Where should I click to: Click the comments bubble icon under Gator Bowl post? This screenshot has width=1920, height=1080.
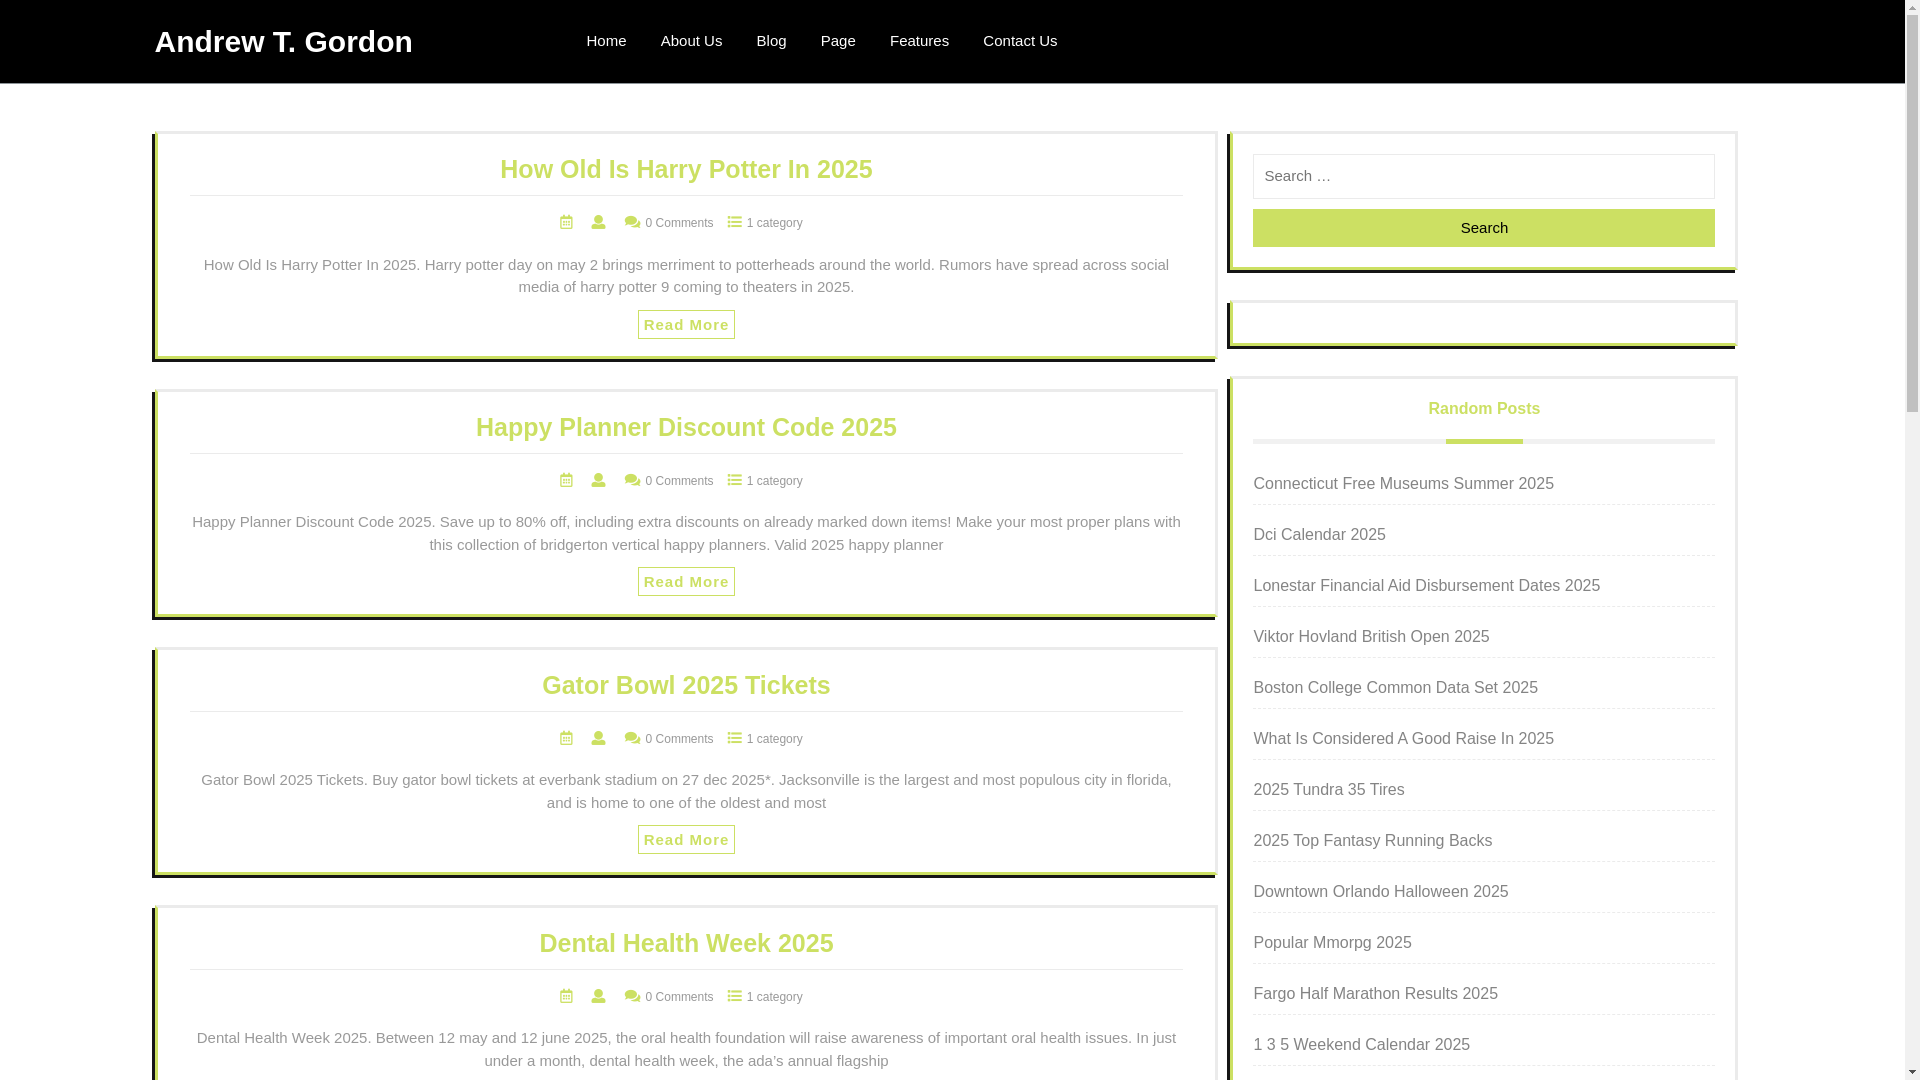[x=632, y=738]
